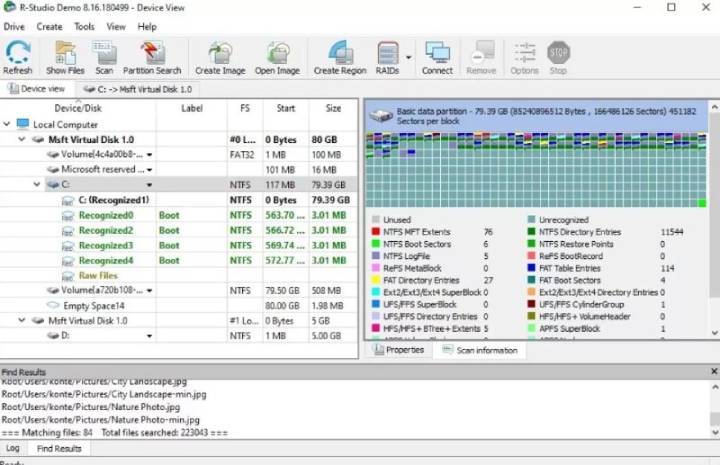Select the Find Results bottom tab
Image resolution: width=720 pixels, height=465 pixels.
tap(59, 448)
